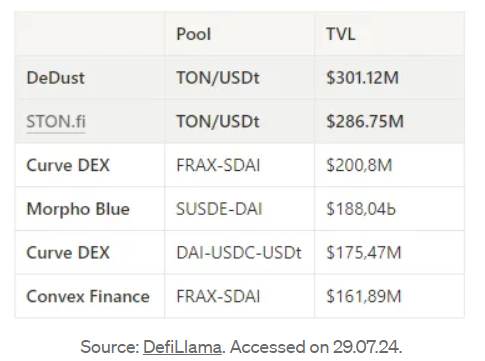Open the DefiLlama source link
485x361 pixels.
[x=182, y=347]
